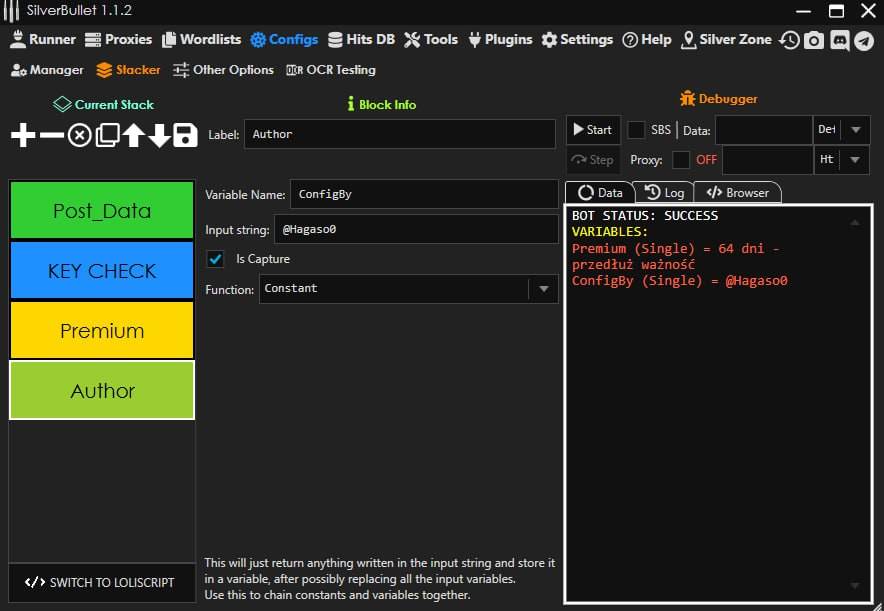The image size is (884, 611).
Task: Click the clone block icon
Action: point(107,135)
